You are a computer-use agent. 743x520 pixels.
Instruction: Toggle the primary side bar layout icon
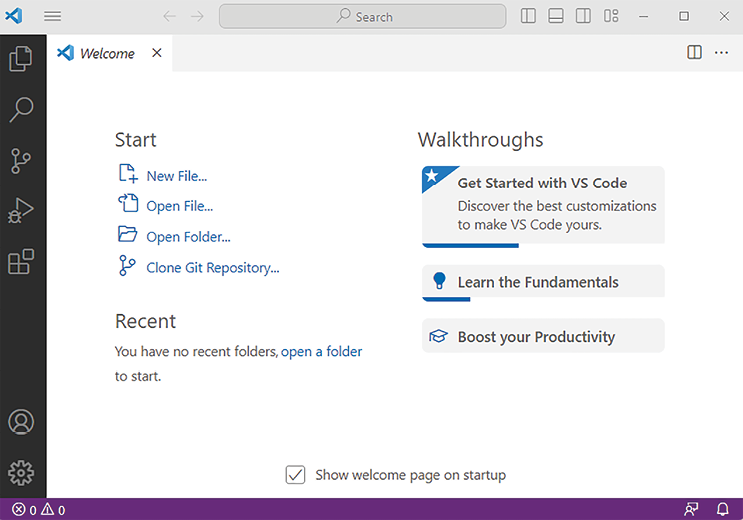[528, 16]
